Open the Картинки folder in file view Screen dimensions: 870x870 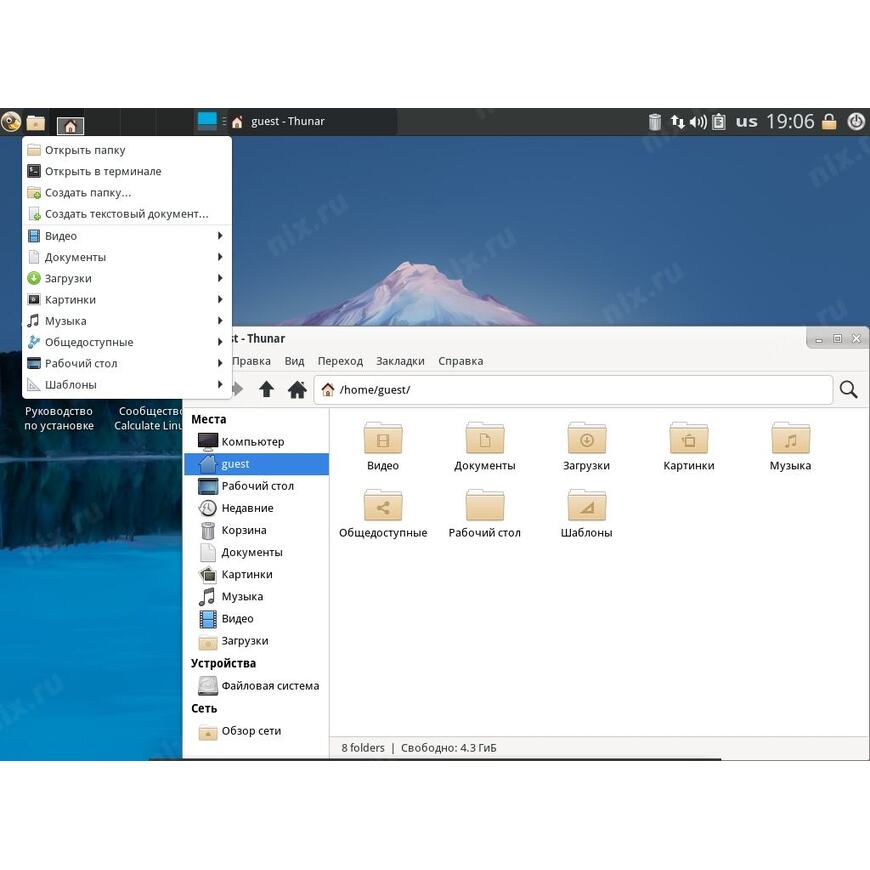(x=688, y=440)
